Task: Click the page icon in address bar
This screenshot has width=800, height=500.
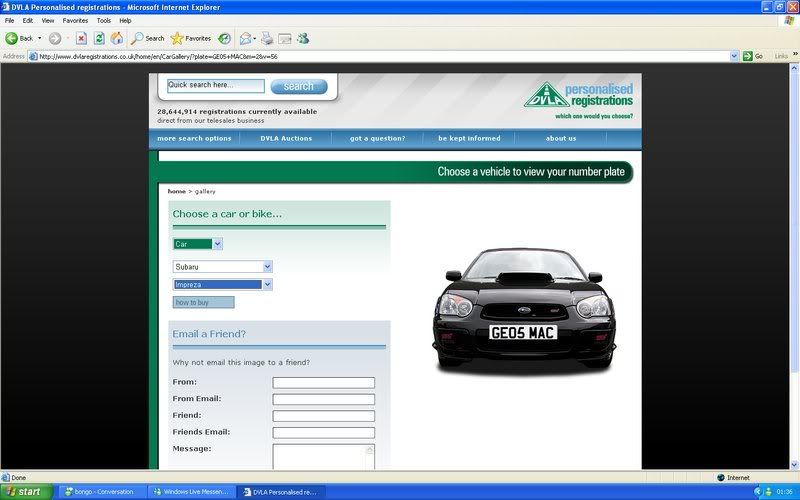Action: point(33,56)
